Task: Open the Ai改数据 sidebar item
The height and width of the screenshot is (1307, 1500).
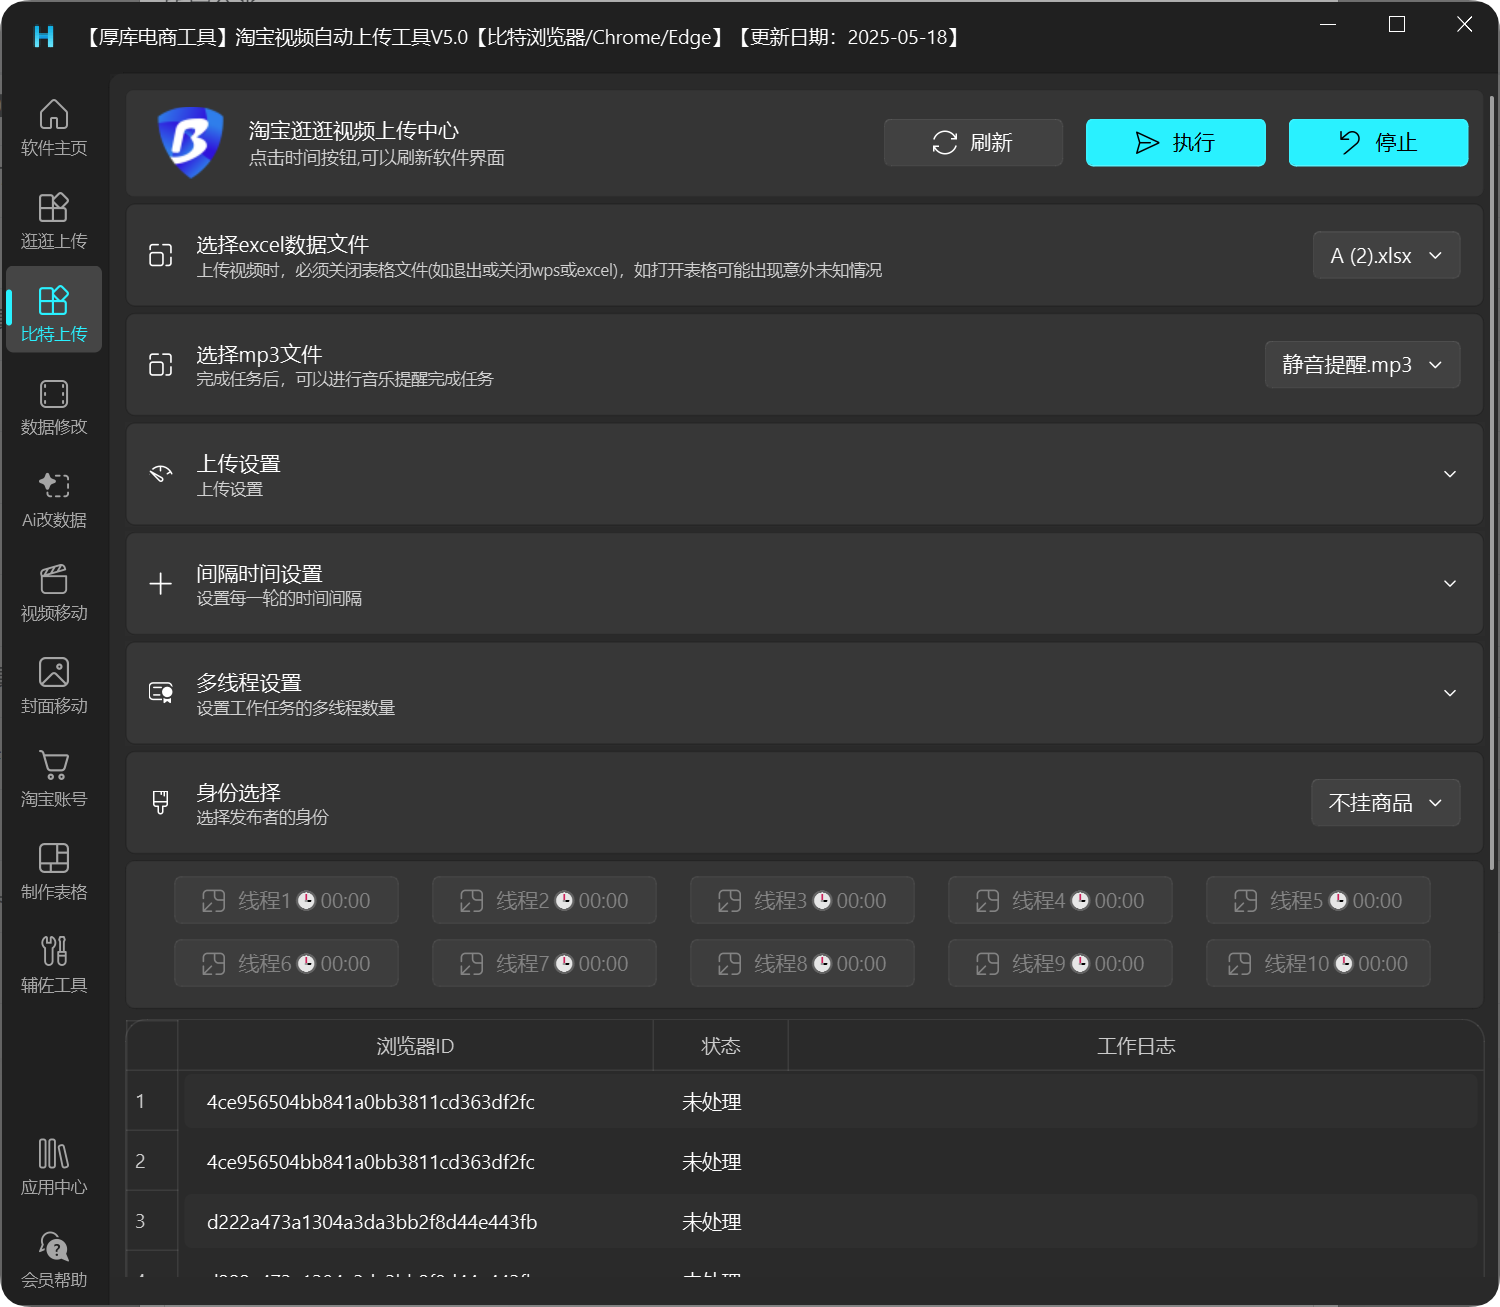Action: (x=54, y=500)
